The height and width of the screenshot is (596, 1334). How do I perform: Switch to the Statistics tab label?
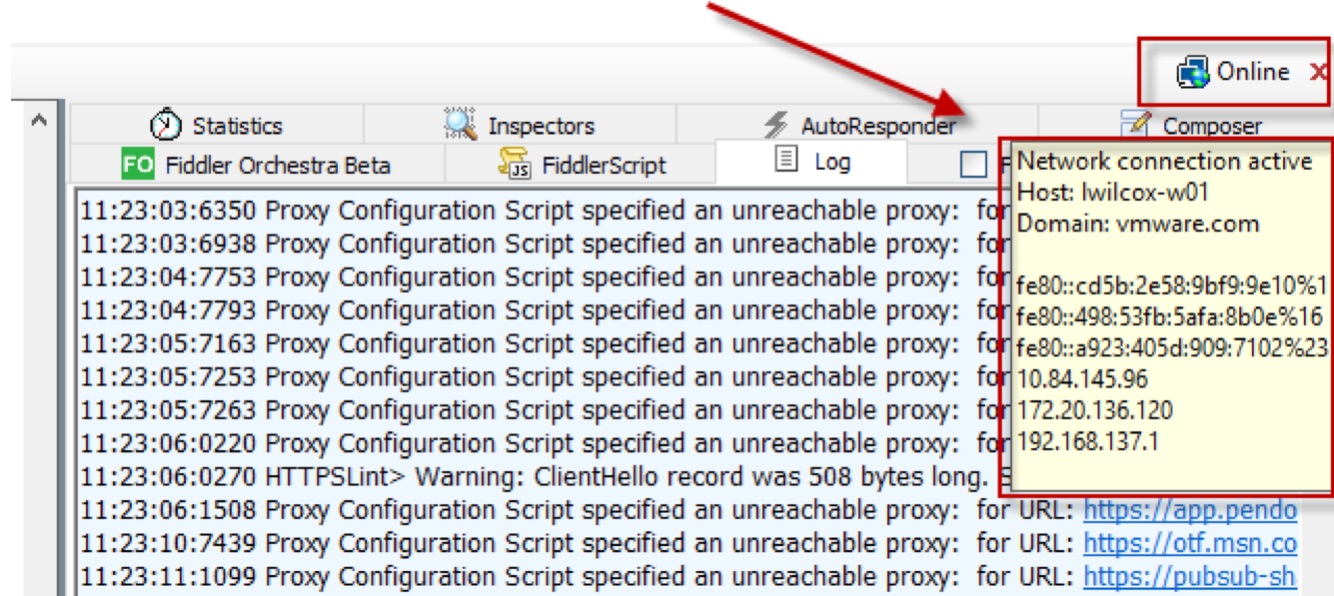point(237,126)
